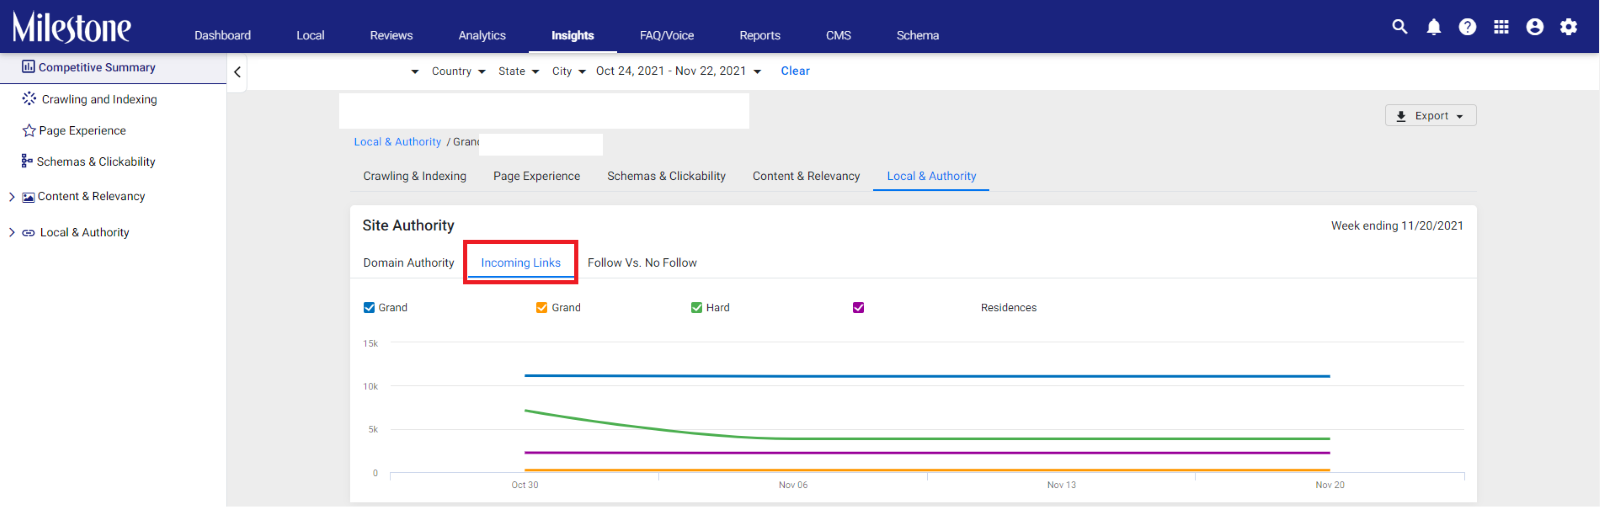Uncheck the blue Grand legend checkbox
This screenshot has height=521, width=1600.
(x=369, y=308)
